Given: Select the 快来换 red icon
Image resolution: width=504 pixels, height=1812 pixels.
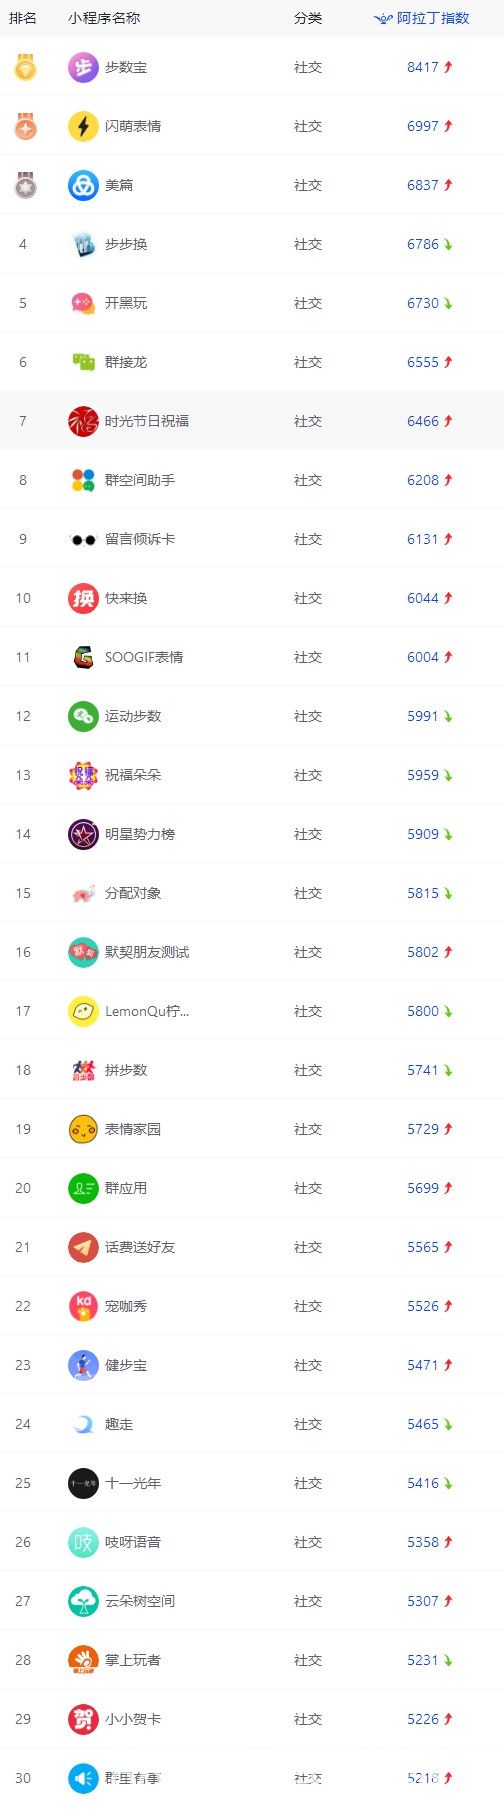Looking at the screenshot, I should tap(83, 598).
